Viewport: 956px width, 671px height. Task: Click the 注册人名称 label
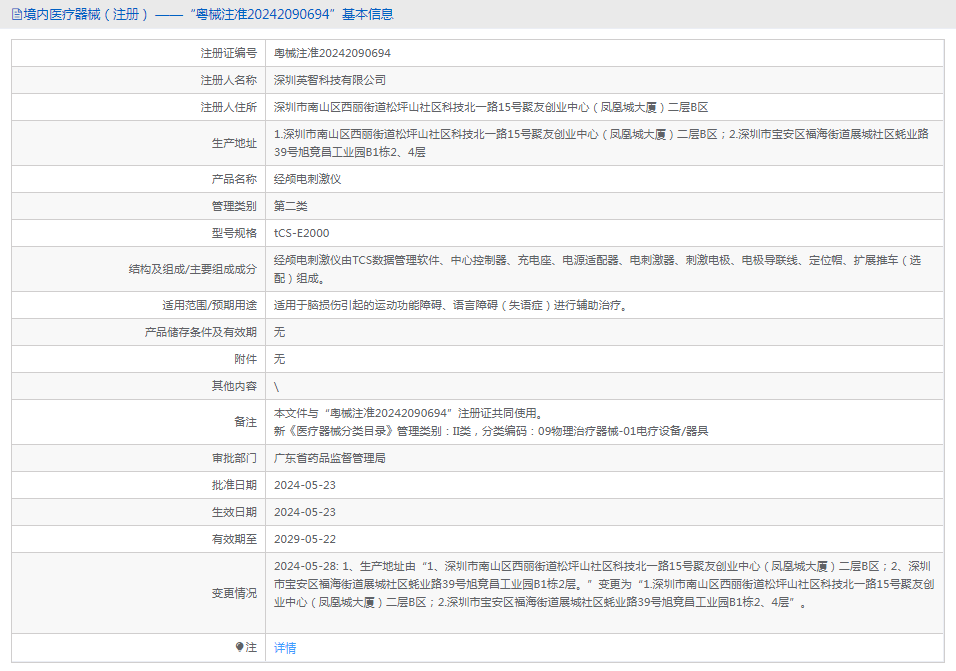[x=229, y=80]
